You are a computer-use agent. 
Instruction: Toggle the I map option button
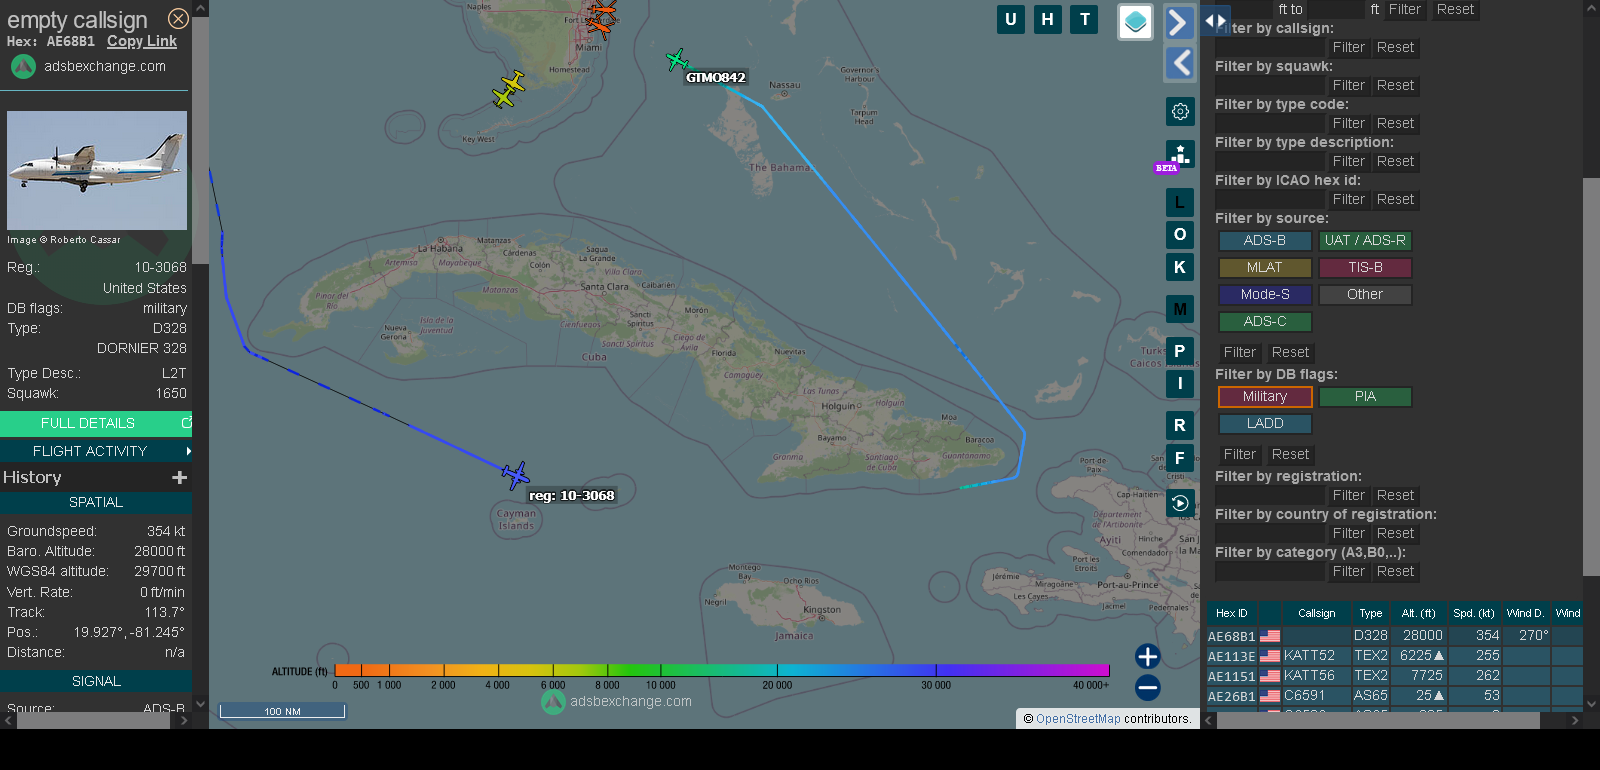pyautogui.click(x=1180, y=383)
